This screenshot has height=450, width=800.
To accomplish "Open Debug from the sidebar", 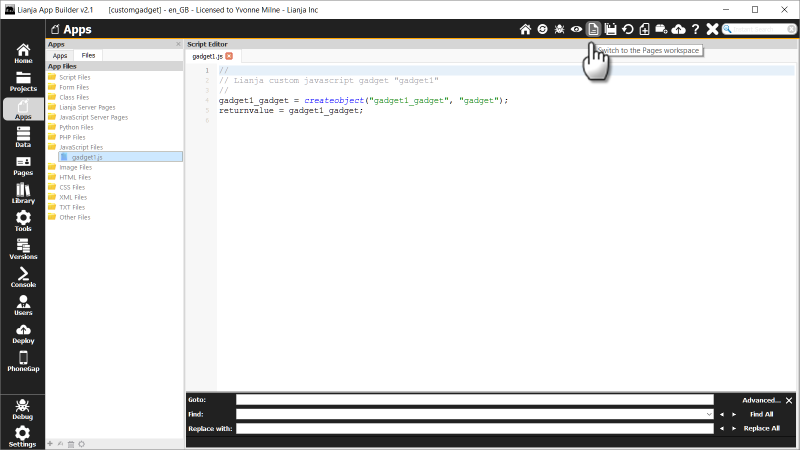I will pos(22,410).
